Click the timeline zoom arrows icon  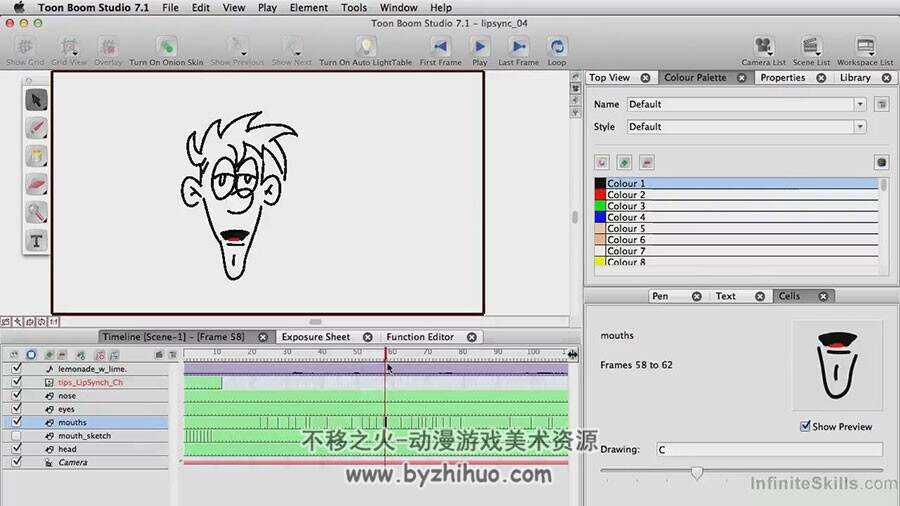point(573,355)
